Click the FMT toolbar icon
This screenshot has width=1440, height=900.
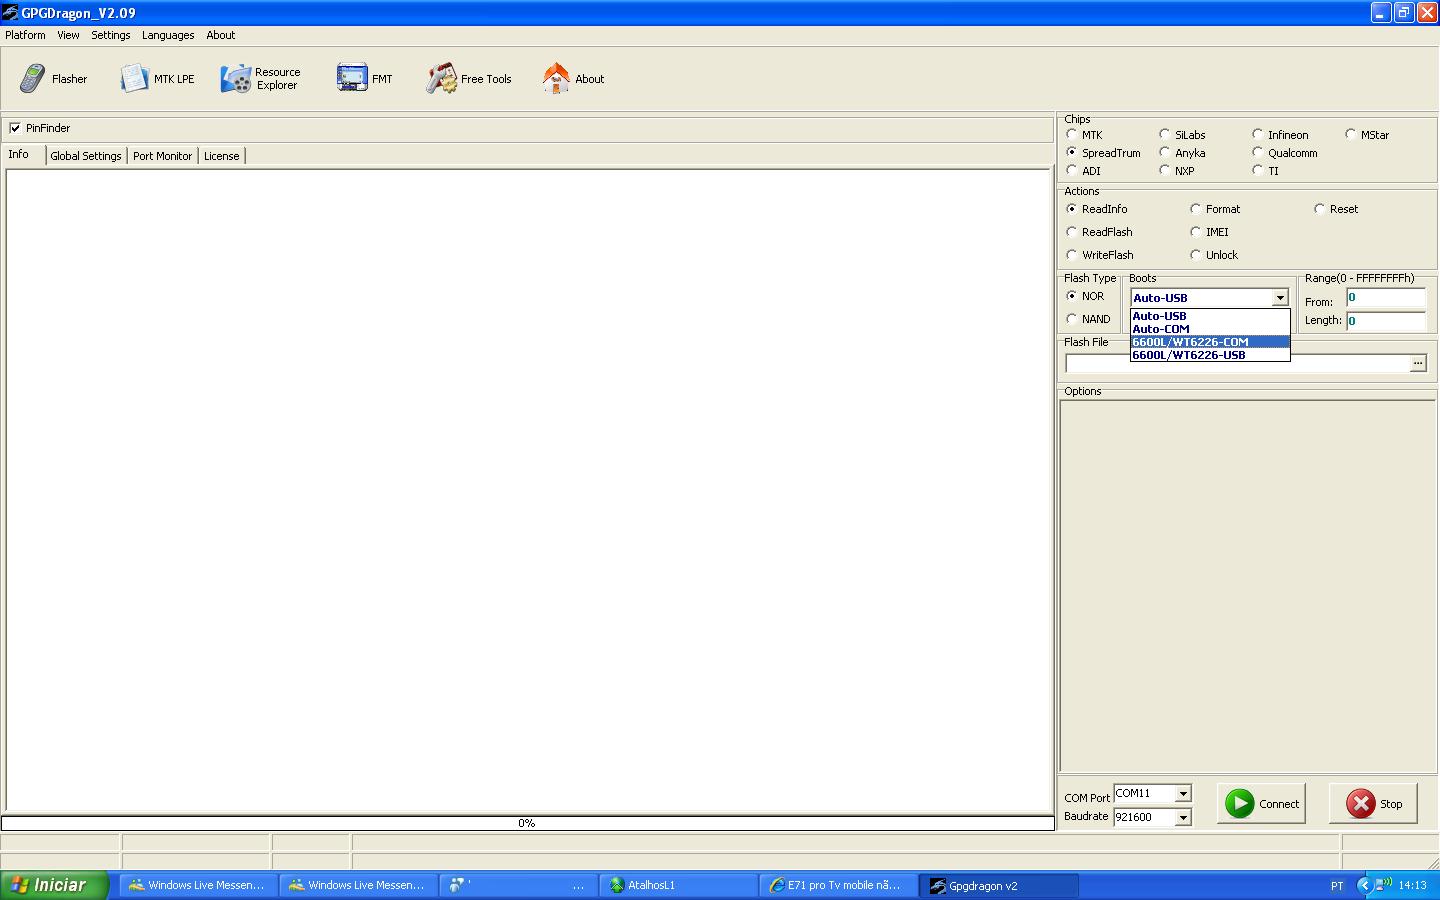(x=364, y=79)
